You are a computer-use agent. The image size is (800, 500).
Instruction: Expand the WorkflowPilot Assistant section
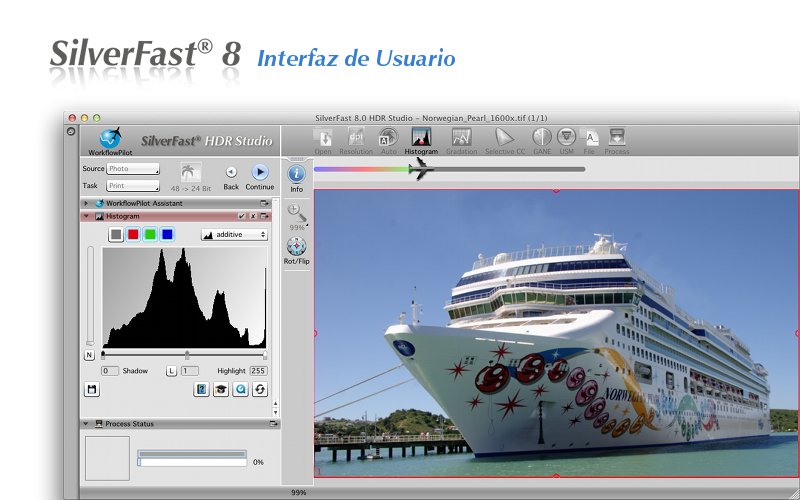point(86,203)
